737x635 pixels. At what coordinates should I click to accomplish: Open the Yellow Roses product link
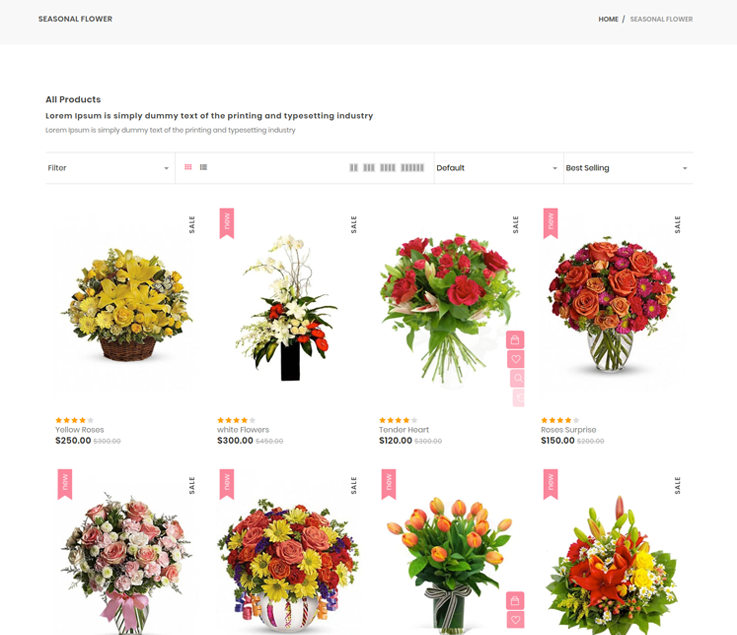pos(80,430)
